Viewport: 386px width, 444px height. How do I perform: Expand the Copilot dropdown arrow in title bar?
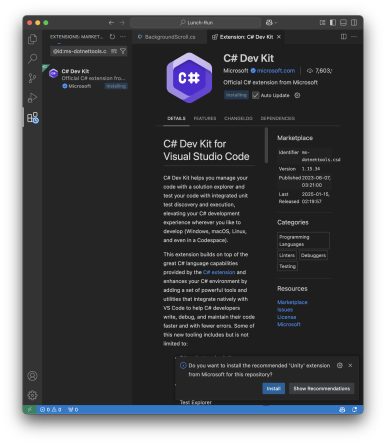coord(275,23)
